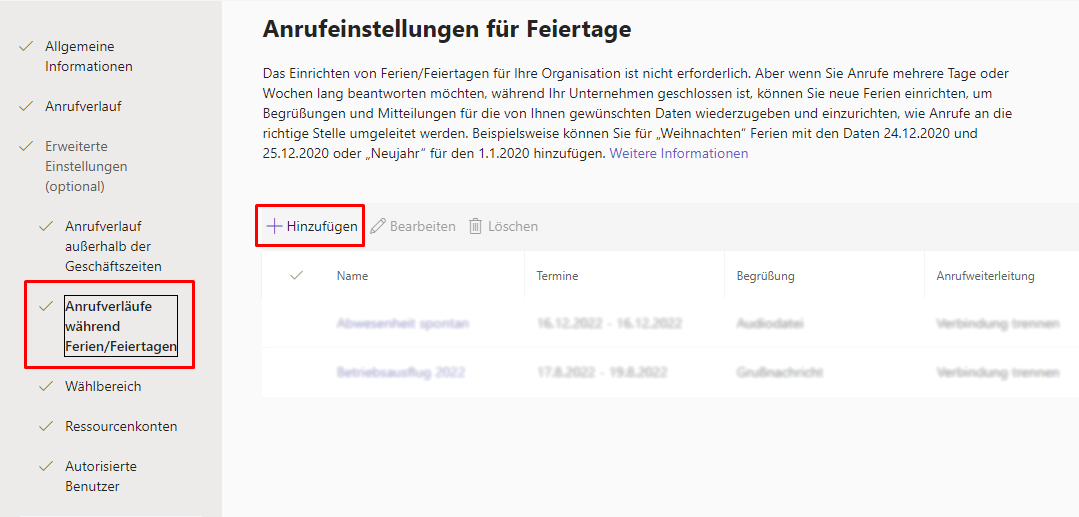Open the Betriebsausflug 2022 entry
This screenshot has height=517, width=1079.
click(400, 372)
